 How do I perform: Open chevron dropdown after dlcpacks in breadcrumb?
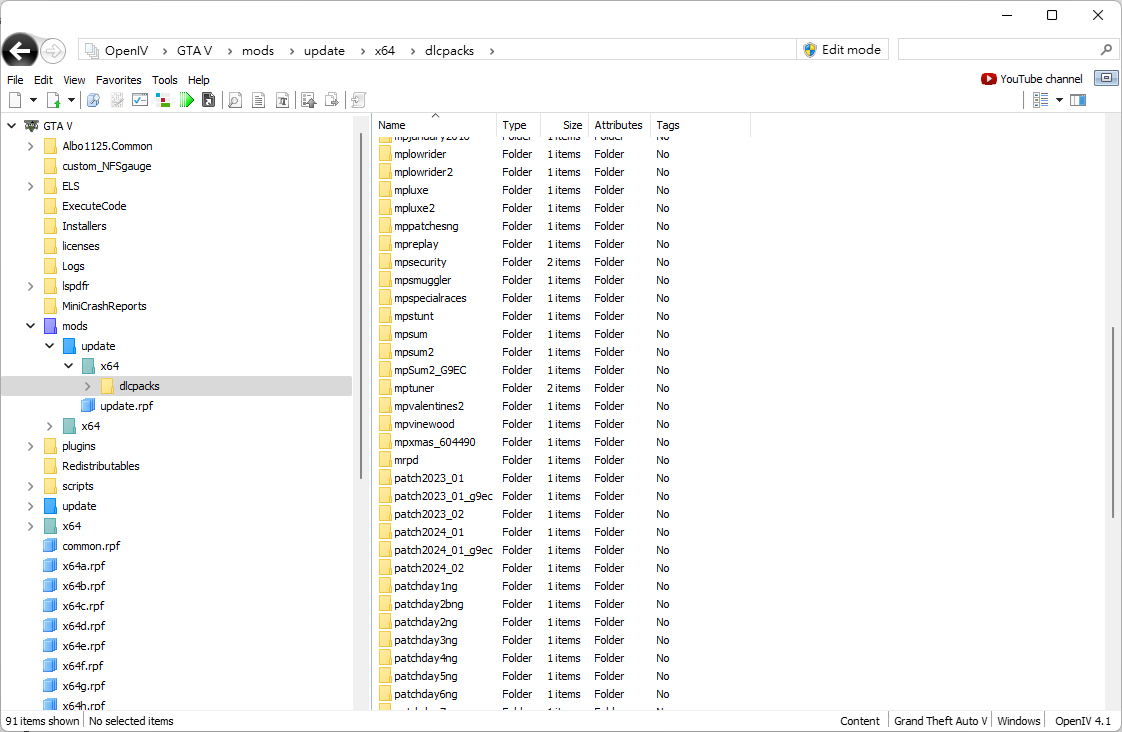click(x=492, y=51)
